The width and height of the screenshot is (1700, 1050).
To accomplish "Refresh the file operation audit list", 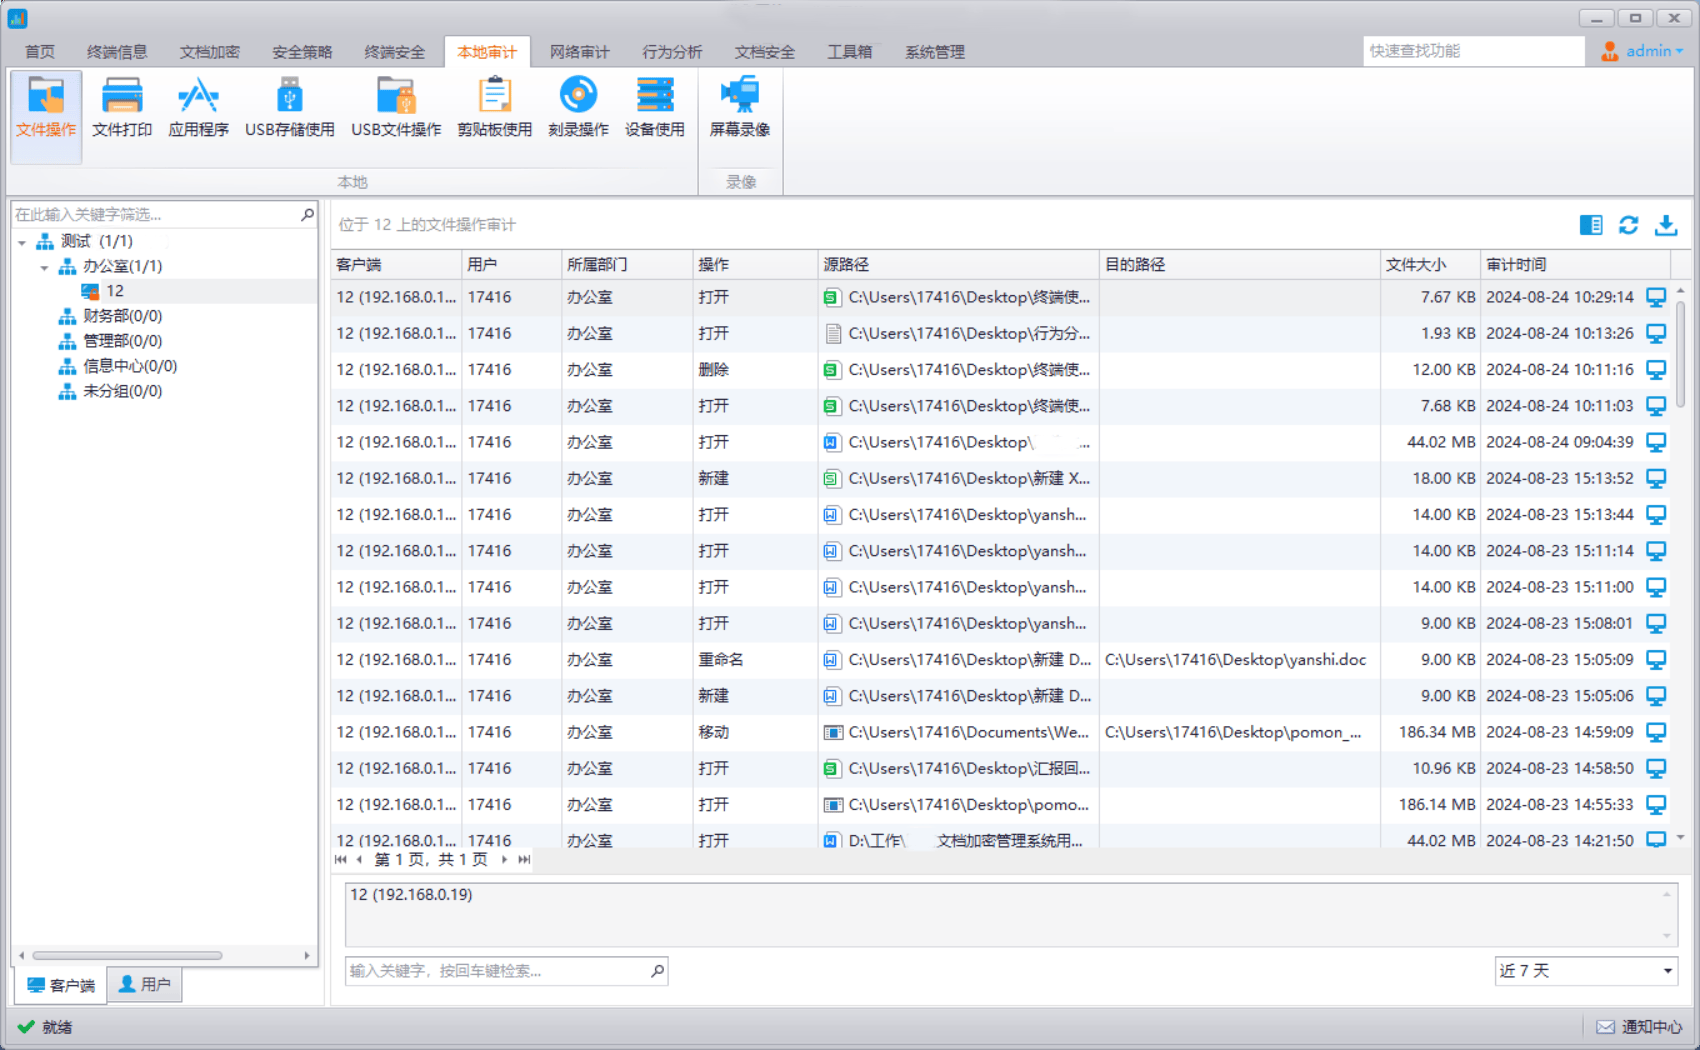I will [x=1629, y=225].
